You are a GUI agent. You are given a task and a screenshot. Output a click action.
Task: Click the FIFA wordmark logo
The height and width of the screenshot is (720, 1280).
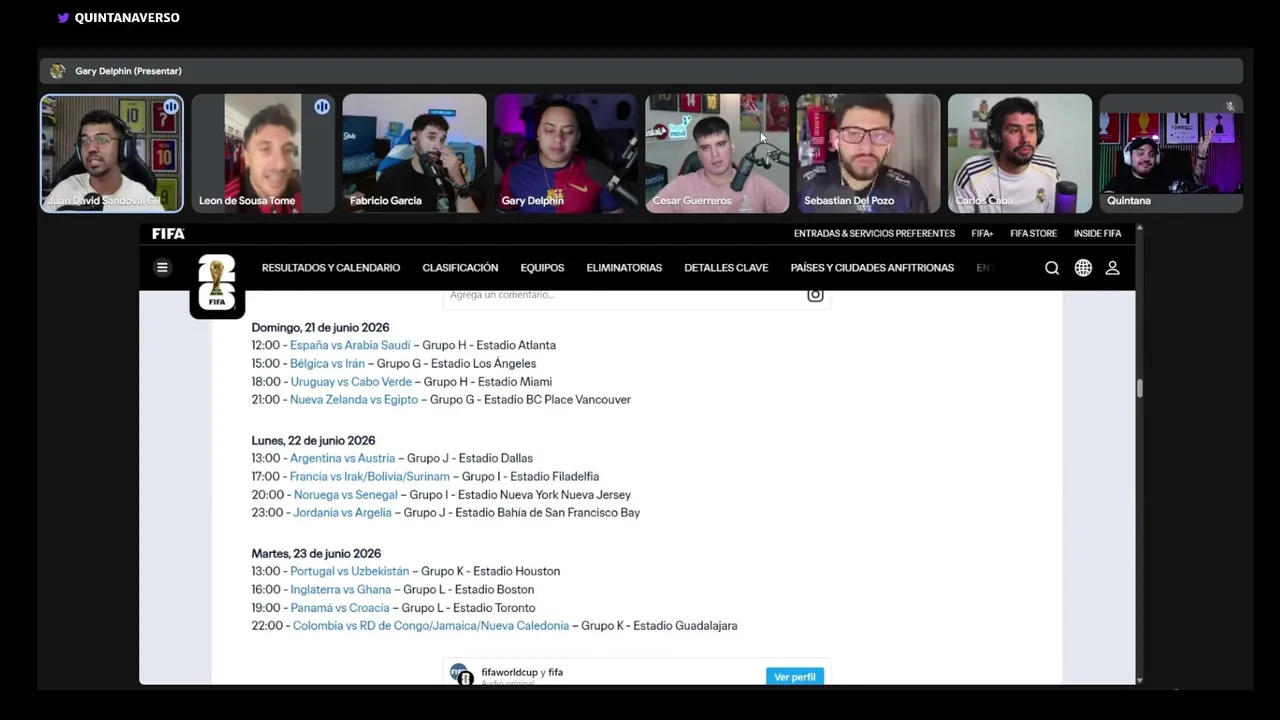tap(168, 233)
